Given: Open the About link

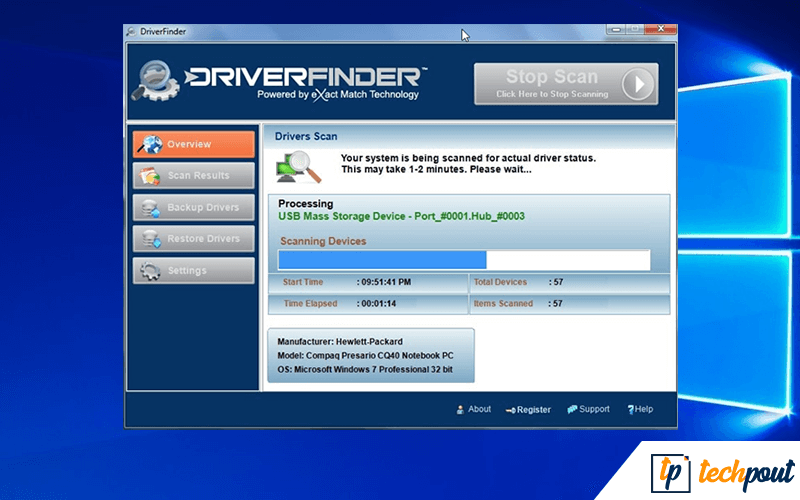Looking at the screenshot, I should coord(474,409).
